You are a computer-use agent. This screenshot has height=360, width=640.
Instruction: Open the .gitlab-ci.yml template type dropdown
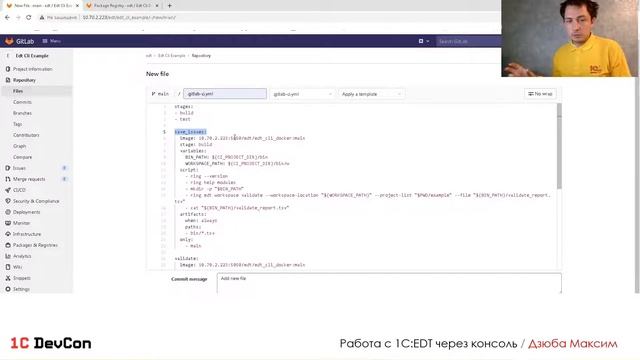coord(302,94)
